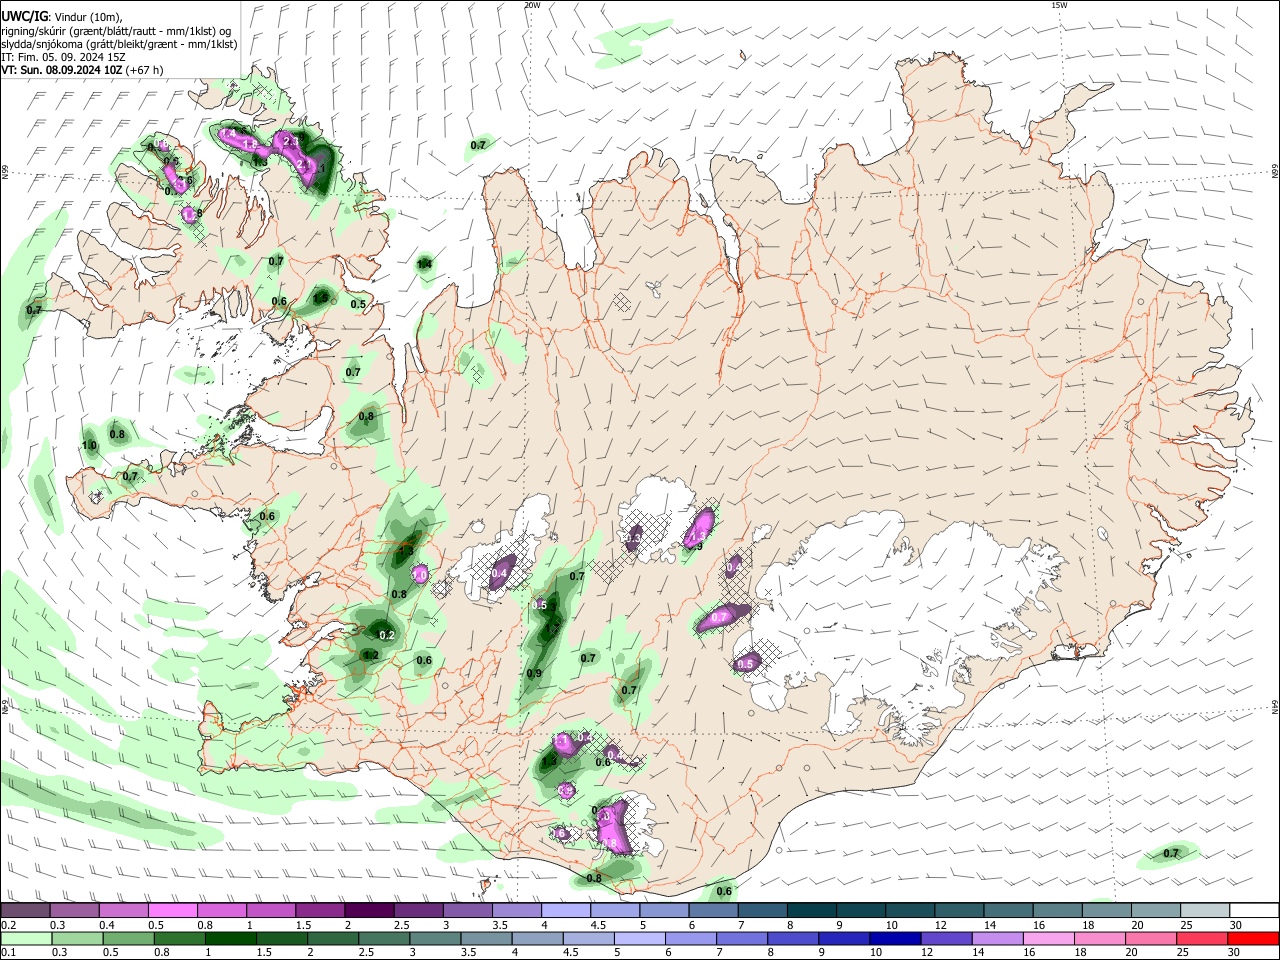Screen dimensions: 1280x960
Task: Pick the deep blue 10 mm rain swatch
Action: click(894, 938)
